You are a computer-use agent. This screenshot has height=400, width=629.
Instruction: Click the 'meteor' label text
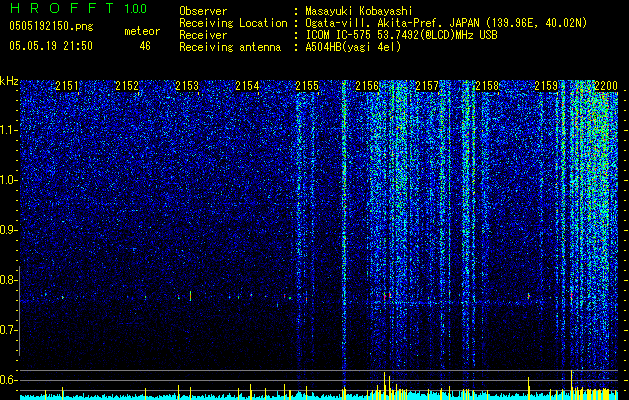(142, 31)
